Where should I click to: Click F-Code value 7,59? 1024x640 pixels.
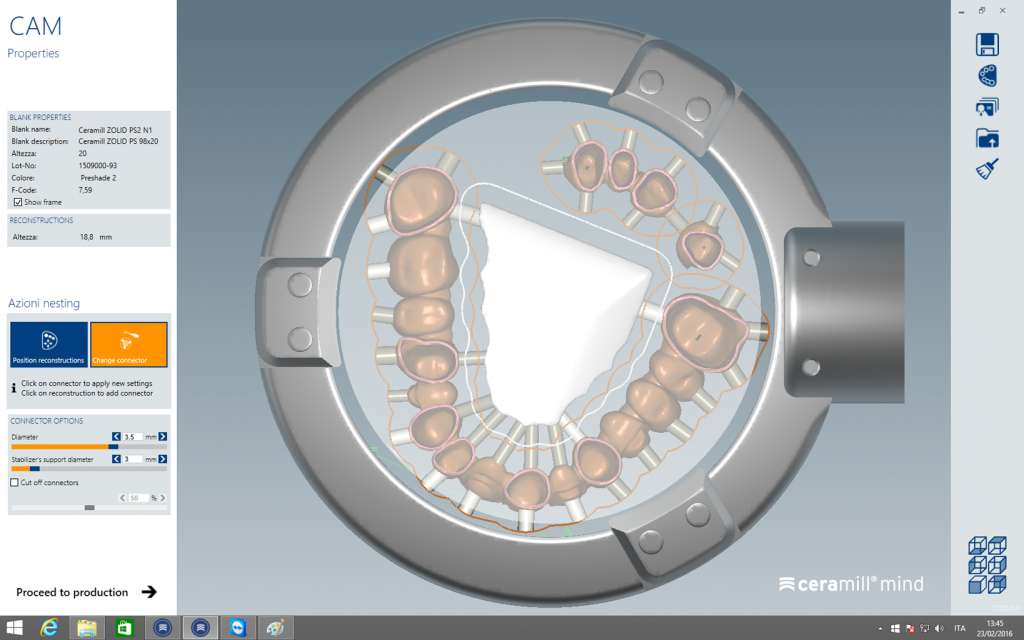click(x=86, y=190)
